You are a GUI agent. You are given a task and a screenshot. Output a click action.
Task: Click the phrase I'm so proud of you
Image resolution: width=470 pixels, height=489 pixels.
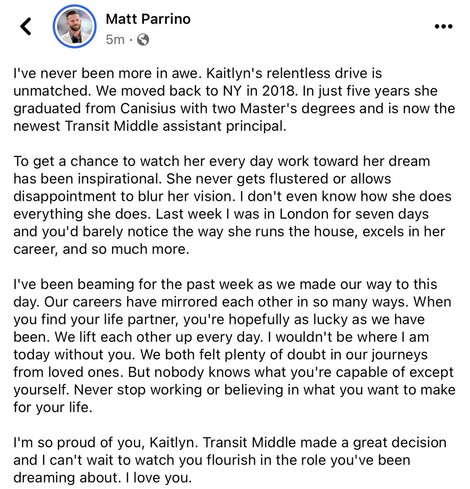click(x=79, y=442)
